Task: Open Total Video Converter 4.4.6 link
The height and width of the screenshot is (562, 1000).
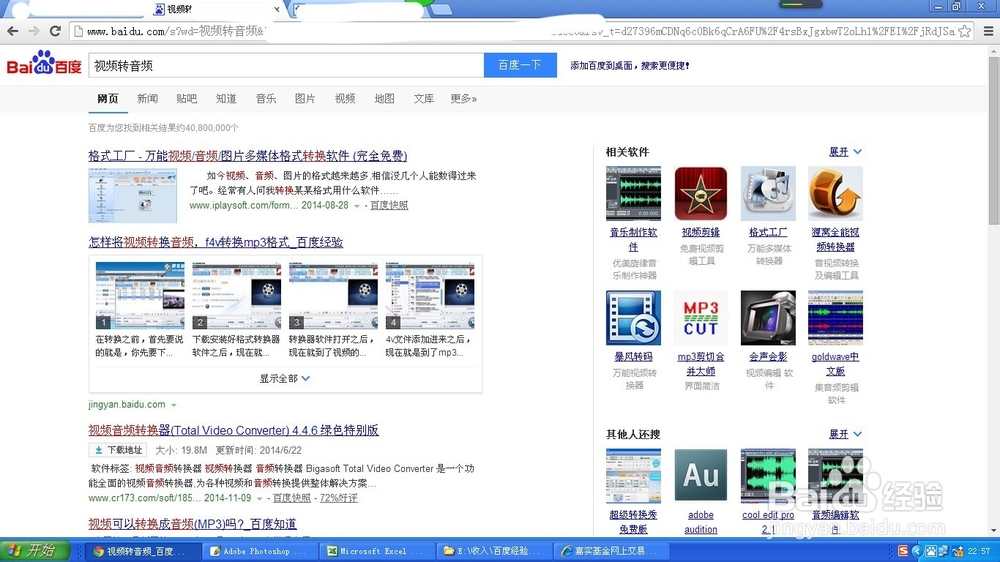Action: [233, 430]
